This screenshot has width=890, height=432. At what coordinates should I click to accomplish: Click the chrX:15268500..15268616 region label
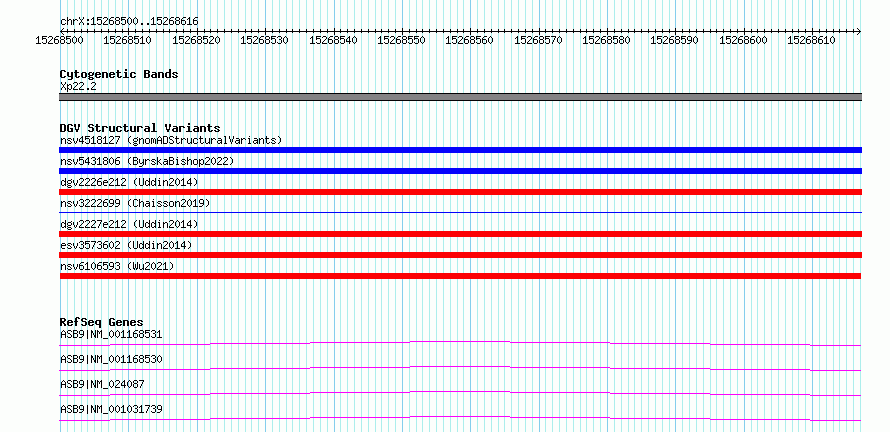pos(129,21)
